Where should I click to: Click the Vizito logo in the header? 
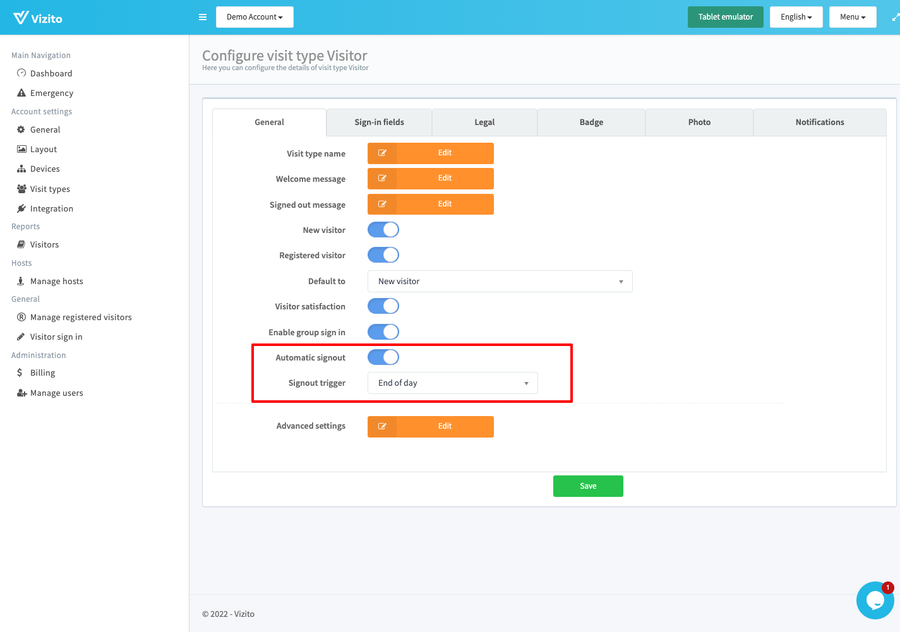[38, 17]
